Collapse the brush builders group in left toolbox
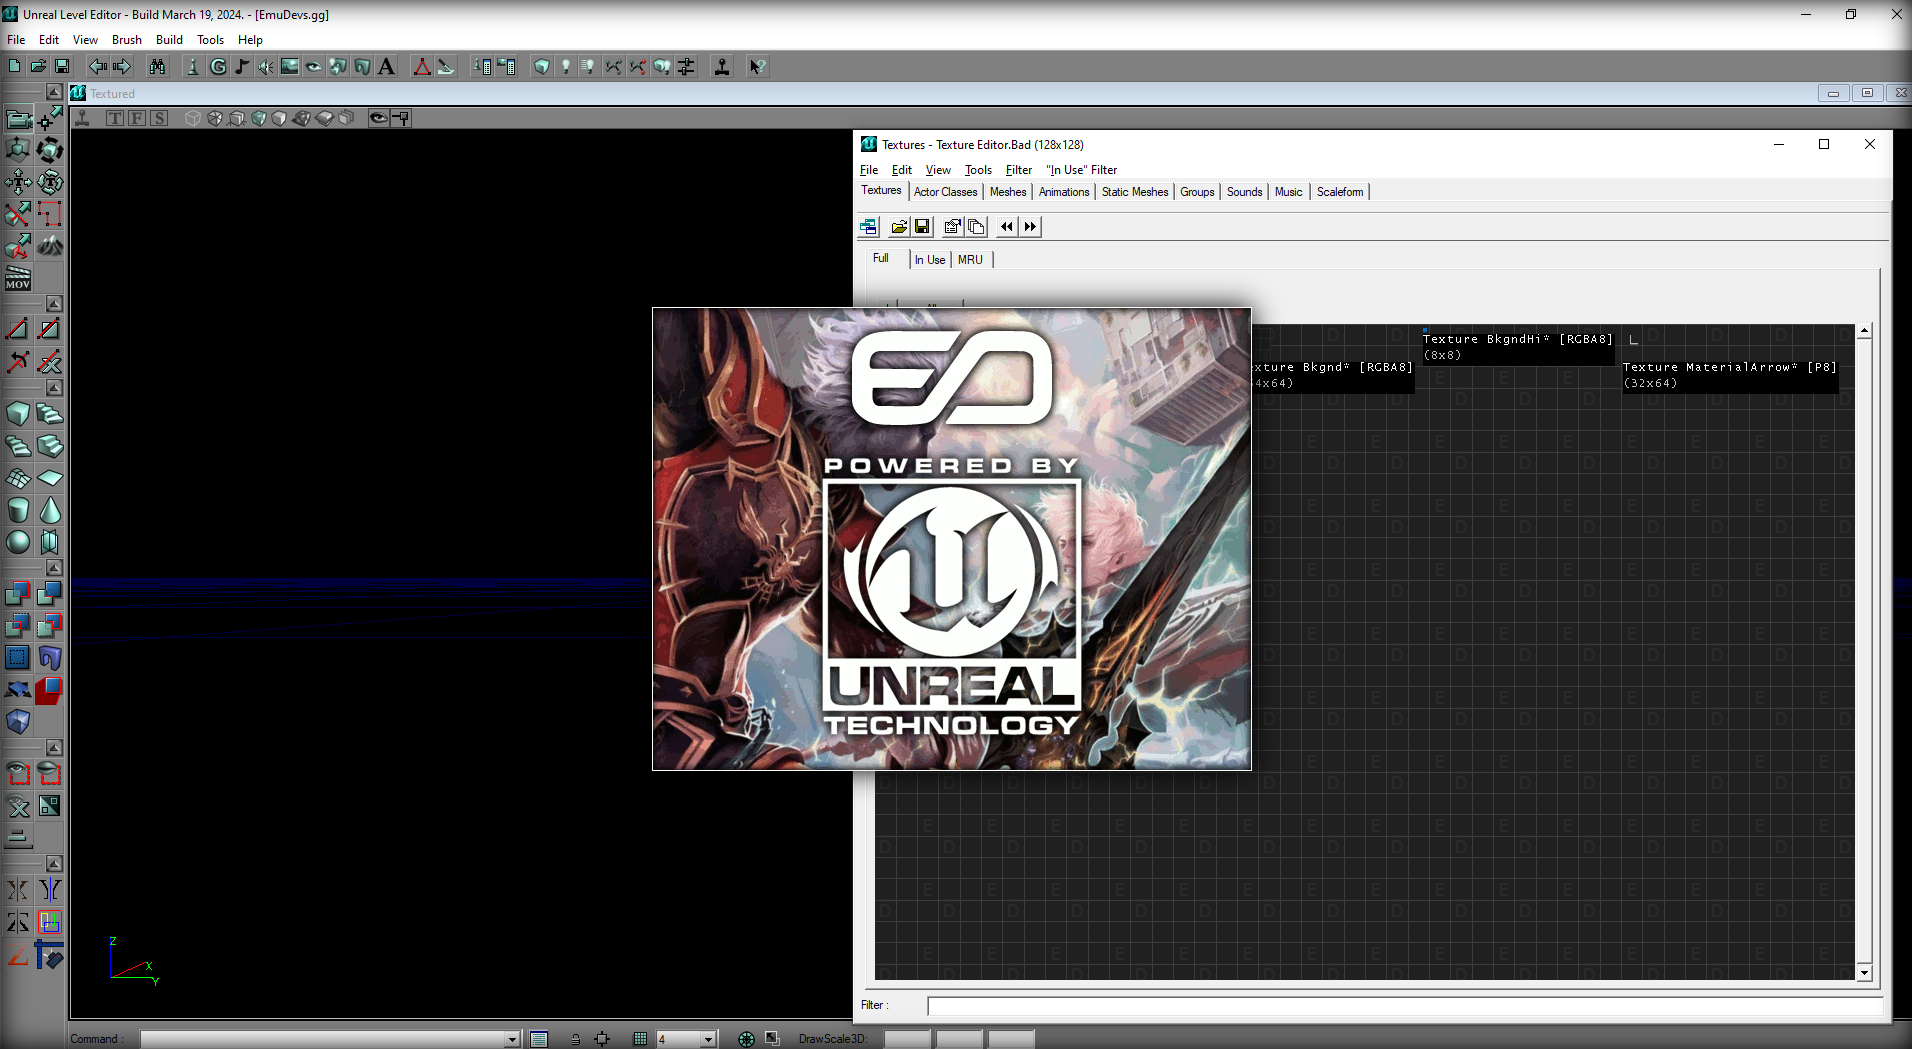Screen dimensions: 1912x1049 55,387
